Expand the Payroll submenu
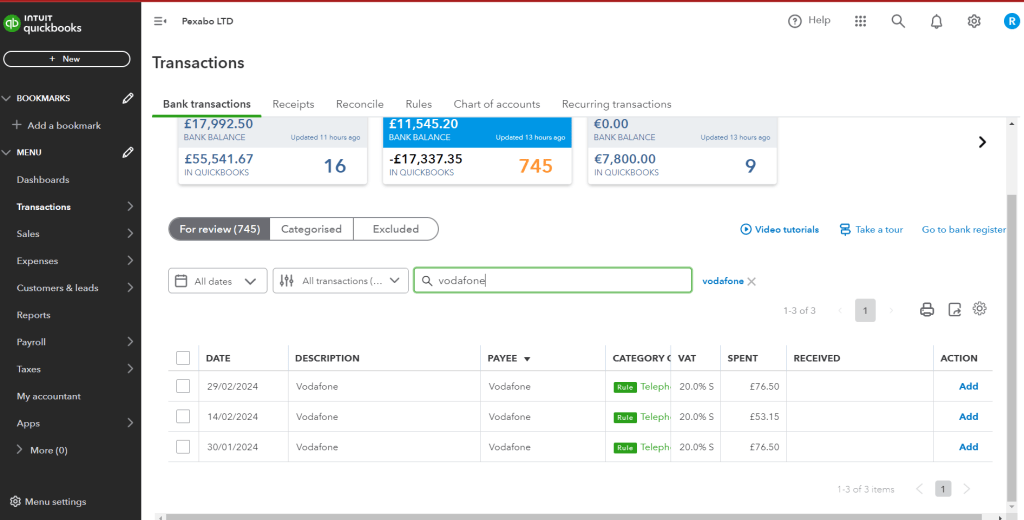Viewport: 1024px width, 520px height. click(130, 342)
